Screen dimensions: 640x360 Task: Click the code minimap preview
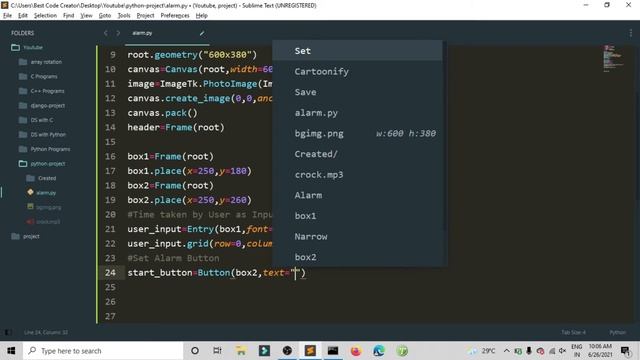613,58
